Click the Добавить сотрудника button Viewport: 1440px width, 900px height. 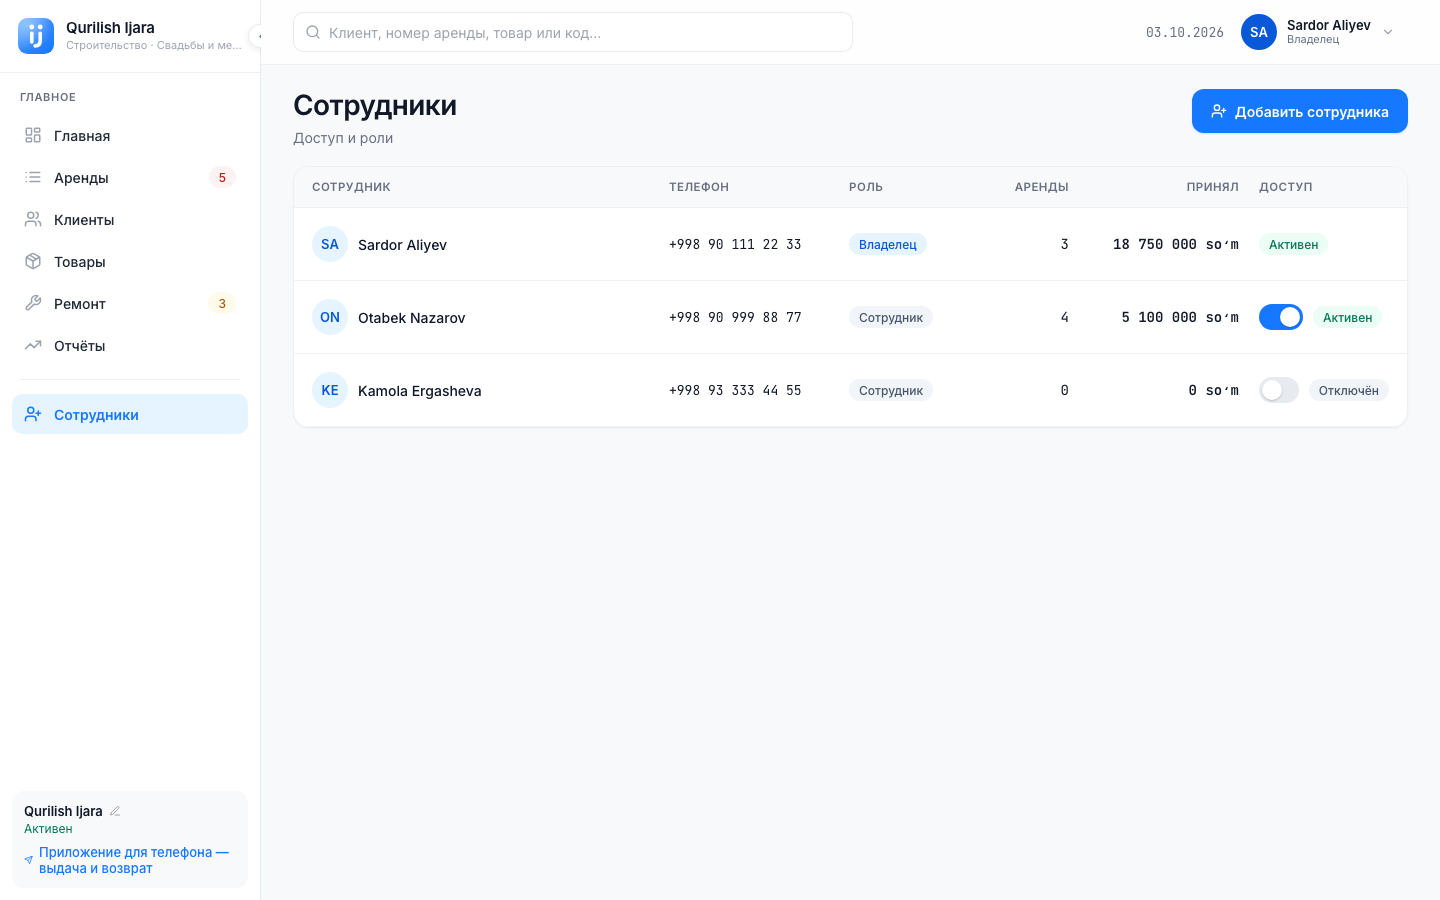tap(1300, 111)
